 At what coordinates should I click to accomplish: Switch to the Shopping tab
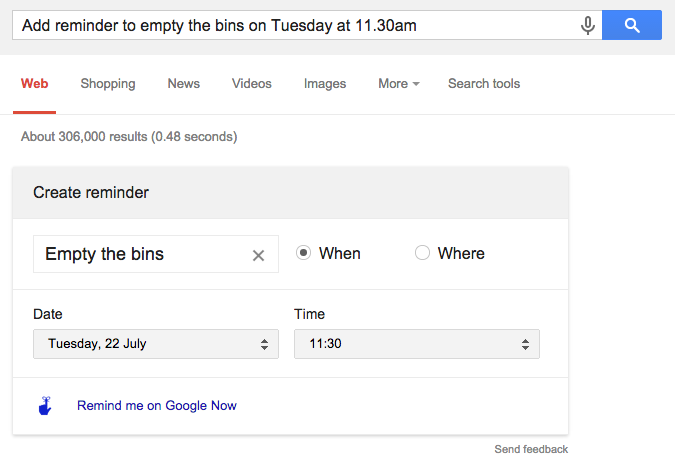tap(108, 84)
